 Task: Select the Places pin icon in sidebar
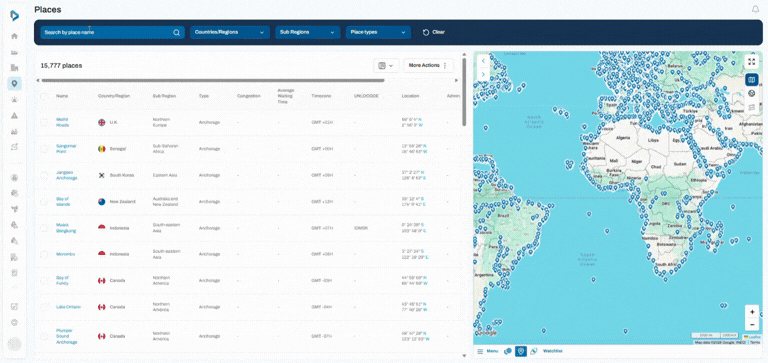click(x=15, y=84)
